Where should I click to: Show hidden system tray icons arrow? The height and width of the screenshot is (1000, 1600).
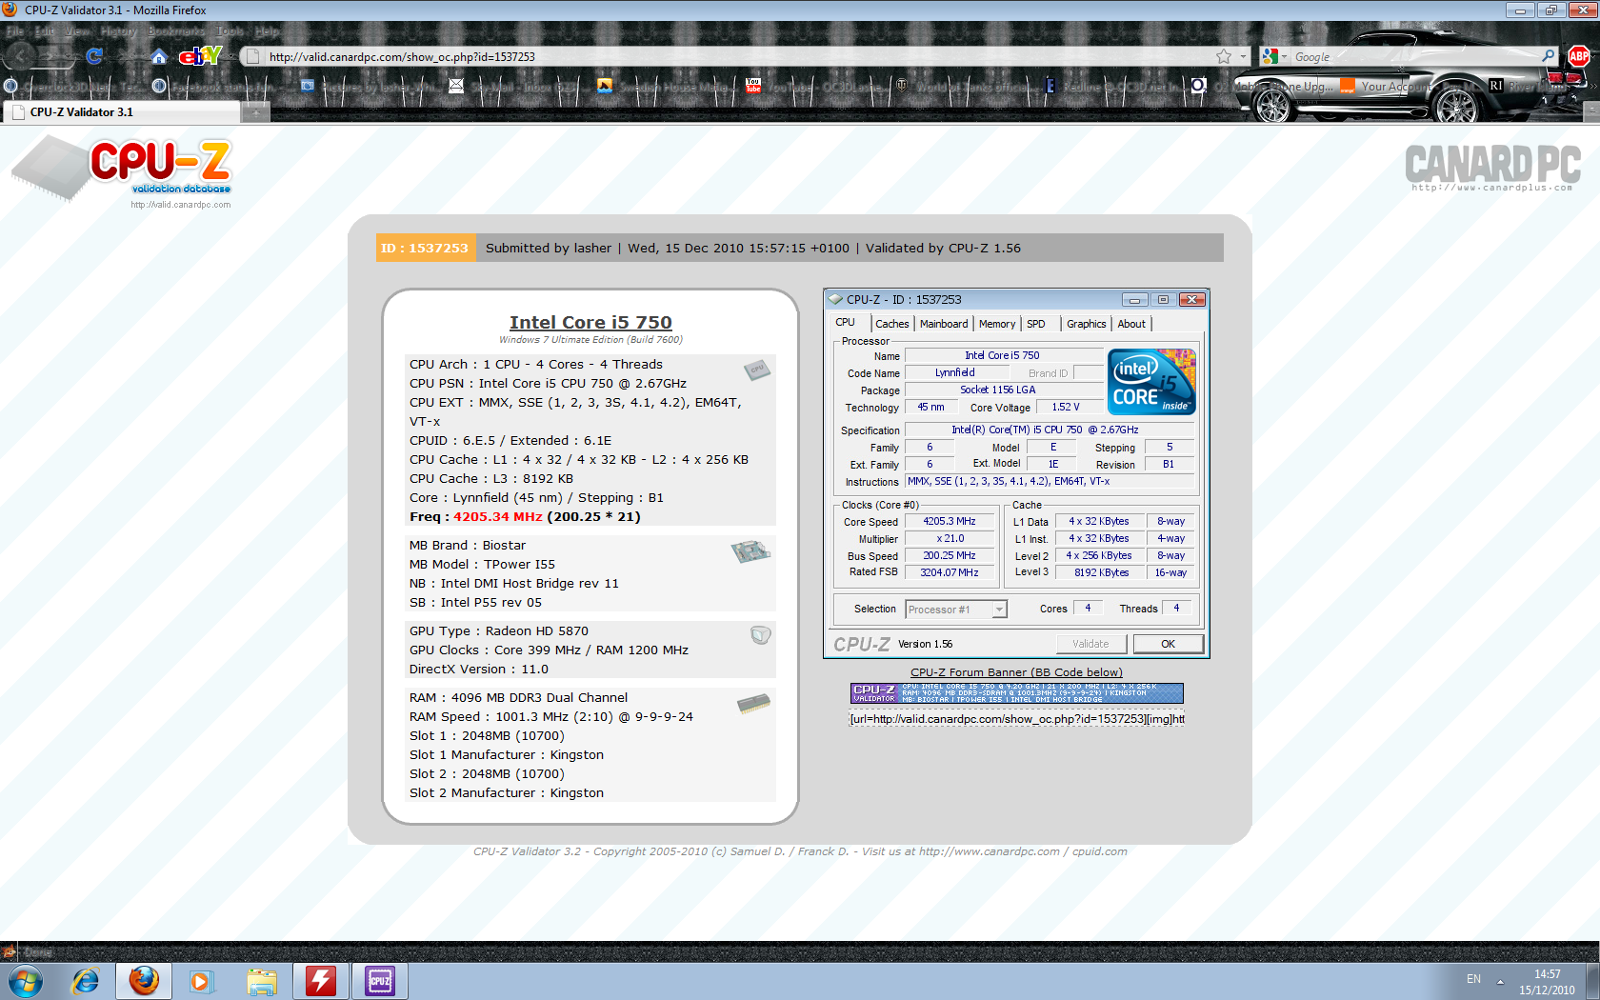pos(1500,981)
